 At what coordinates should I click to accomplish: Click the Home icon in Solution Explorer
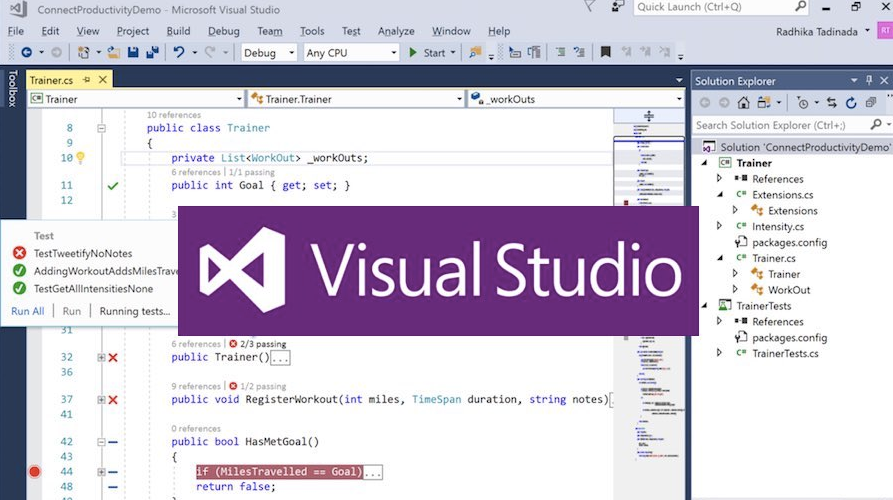click(743, 103)
